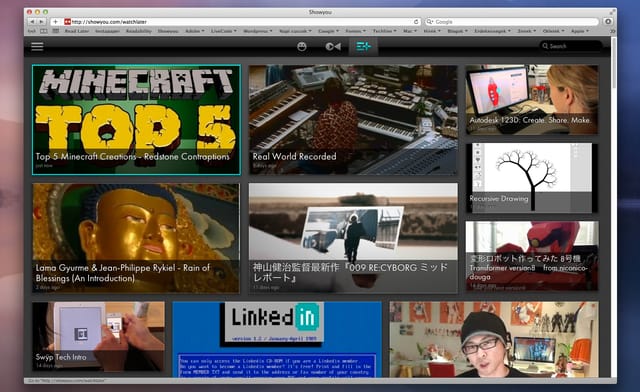
Task: Click the browser forward arrow
Action: (41, 22)
